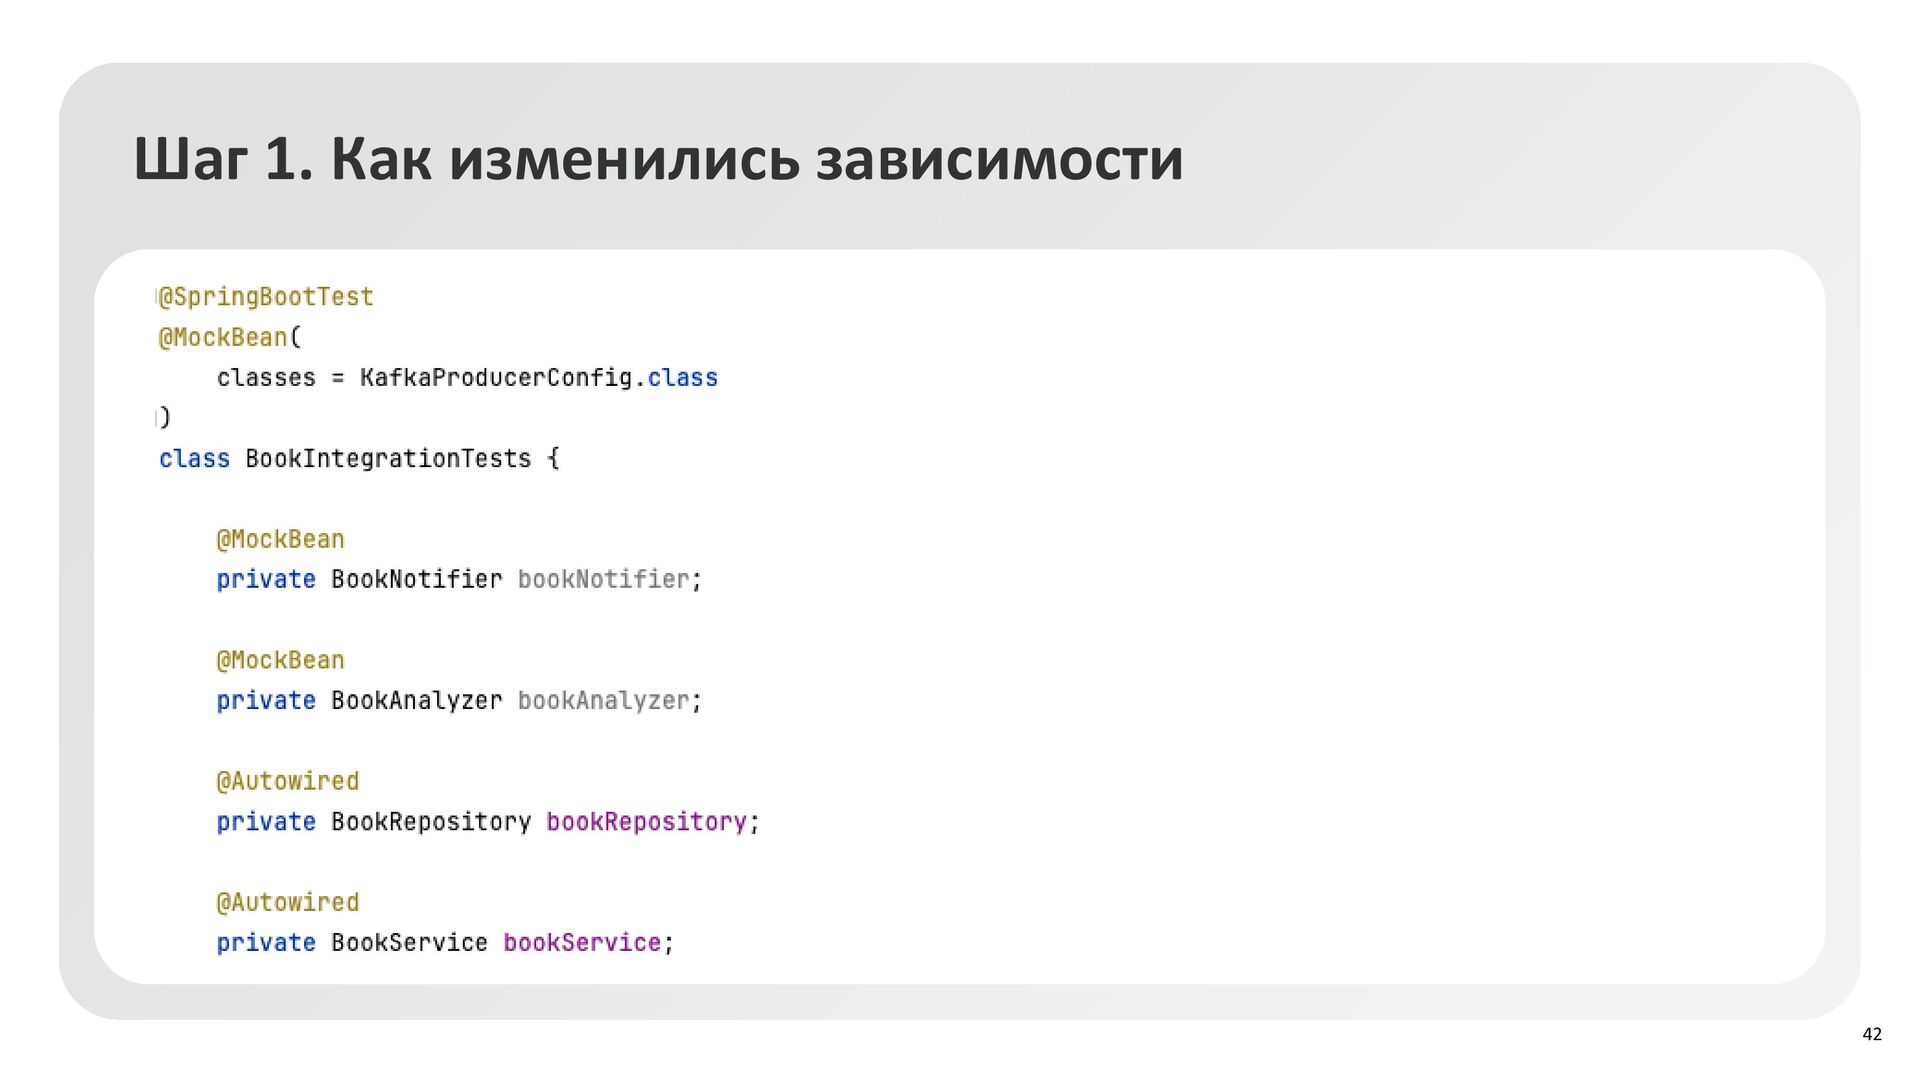This screenshot has height=1082, width=1920.
Task: Click the BookNotifier type name
Action: pyautogui.click(x=416, y=580)
